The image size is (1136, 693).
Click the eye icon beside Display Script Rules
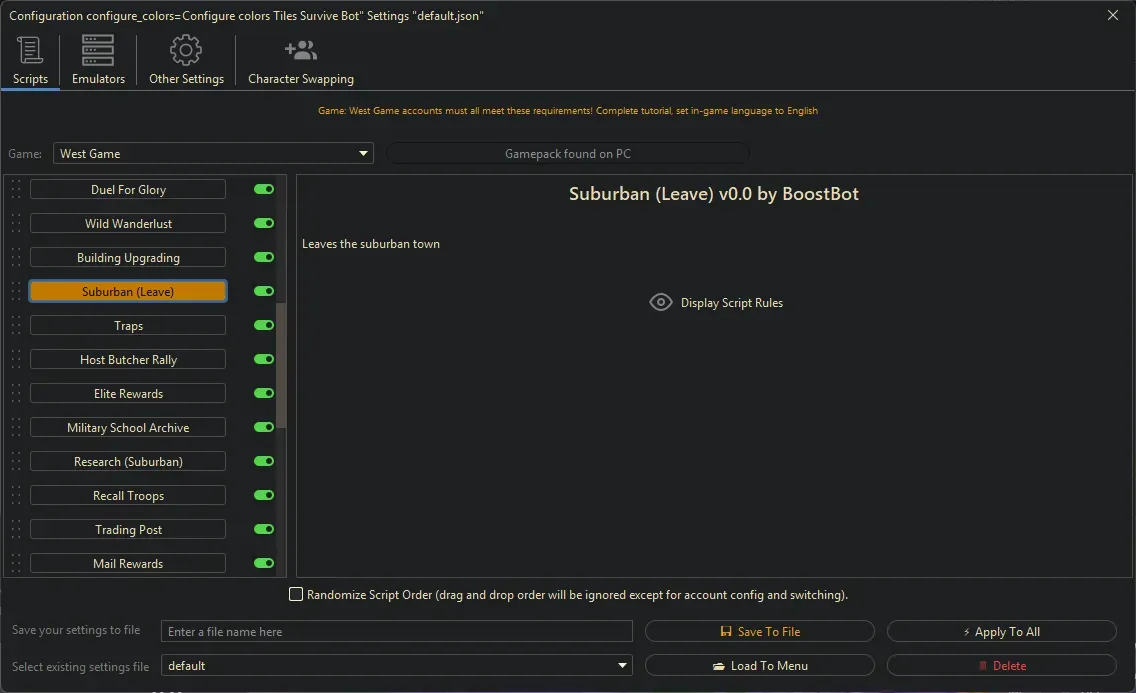(x=660, y=302)
